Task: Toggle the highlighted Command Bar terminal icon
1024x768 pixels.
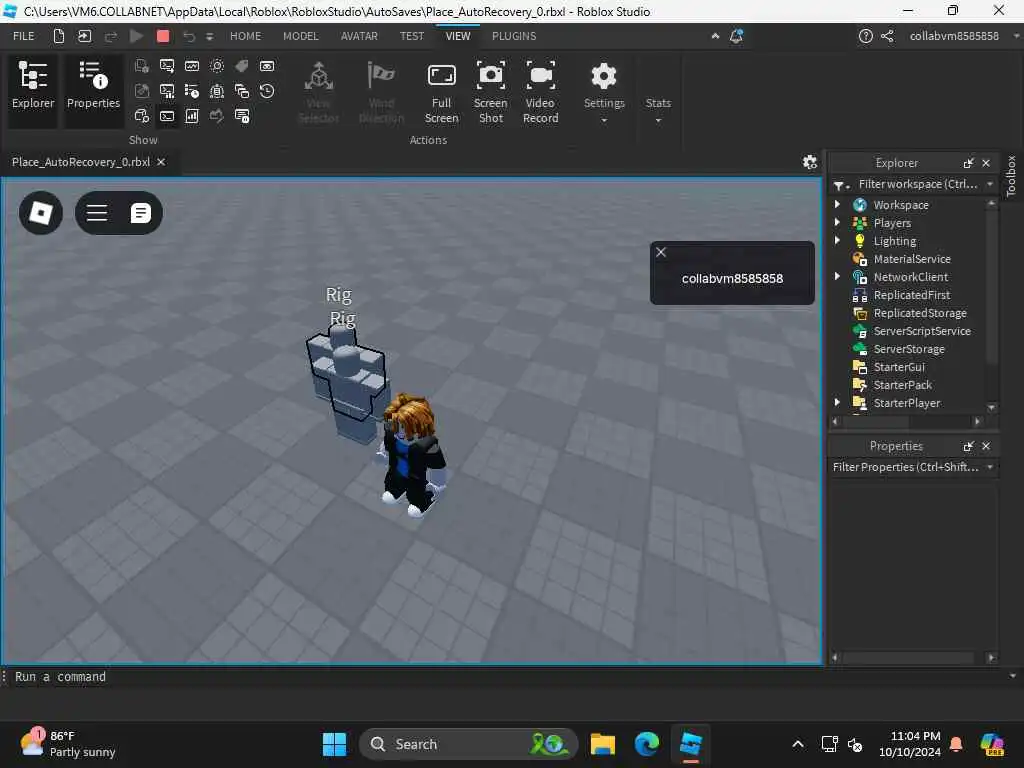Action: coord(167,116)
